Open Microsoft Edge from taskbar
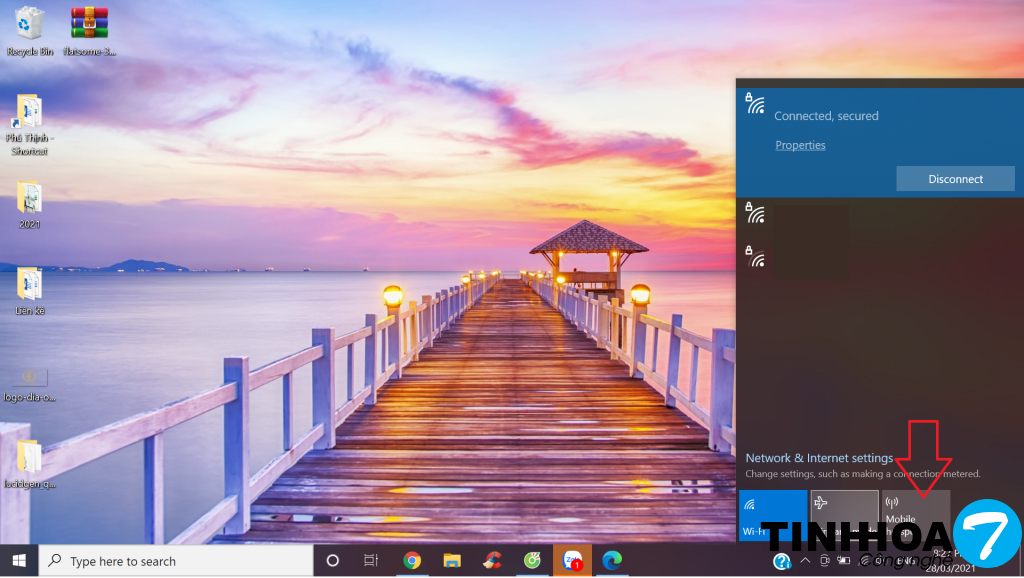The height and width of the screenshot is (578, 1024). (611, 561)
